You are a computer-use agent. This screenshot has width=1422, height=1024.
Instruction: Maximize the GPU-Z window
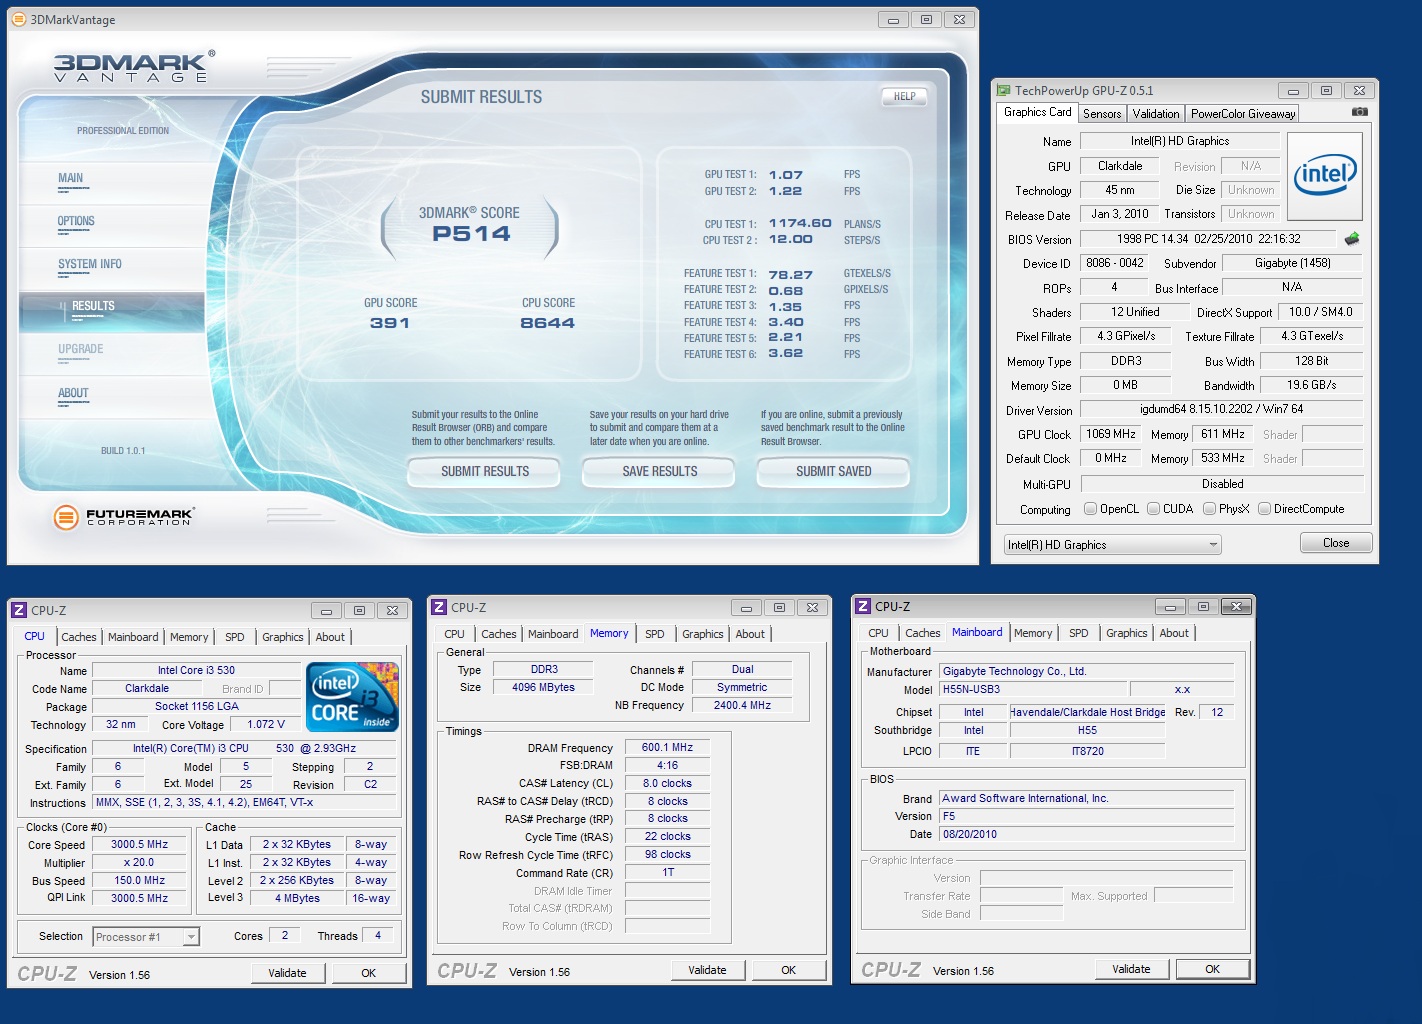click(x=1326, y=91)
